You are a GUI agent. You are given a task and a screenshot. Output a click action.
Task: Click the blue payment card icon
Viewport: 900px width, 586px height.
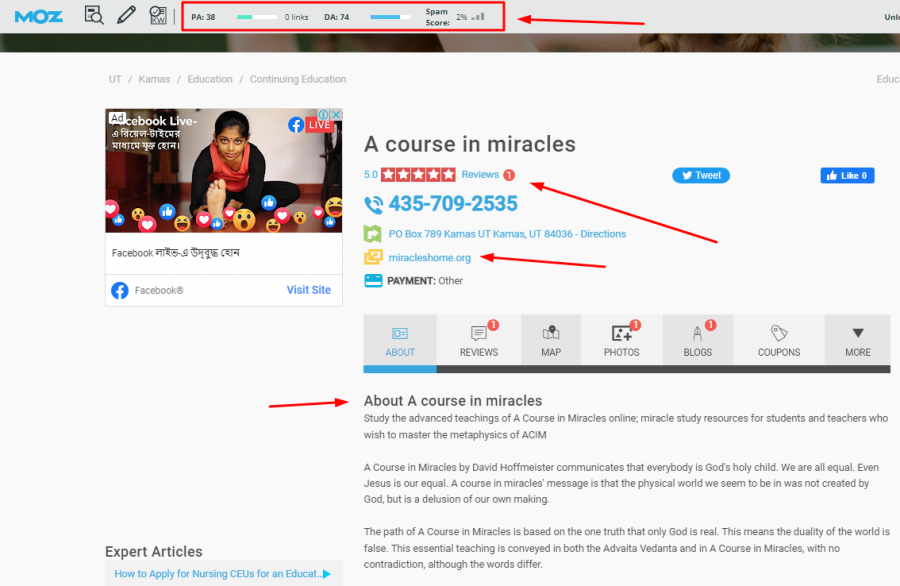pyautogui.click(x=373, y=281)
